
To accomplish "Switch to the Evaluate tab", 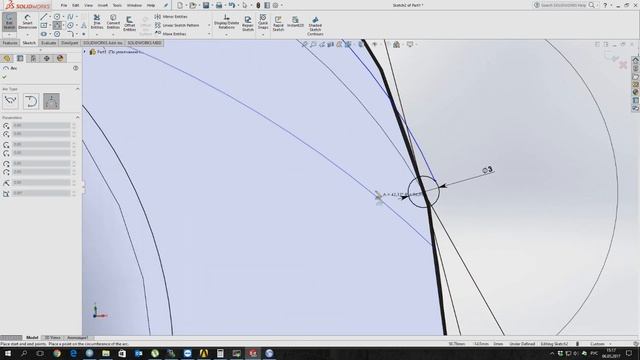I will (x=49, y=43).
